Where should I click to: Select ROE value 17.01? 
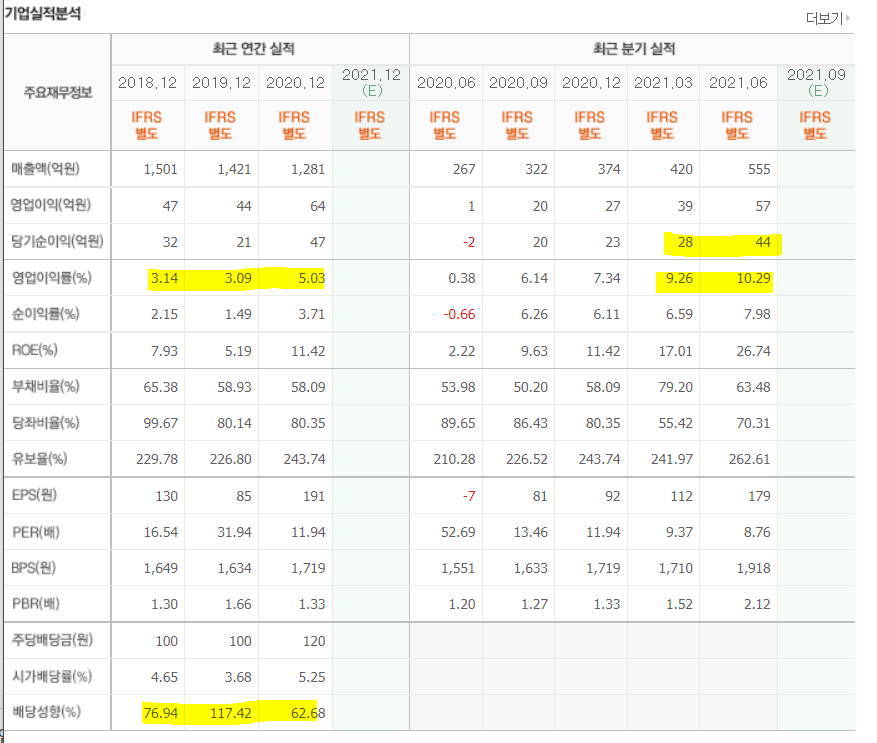pos(676,351)
